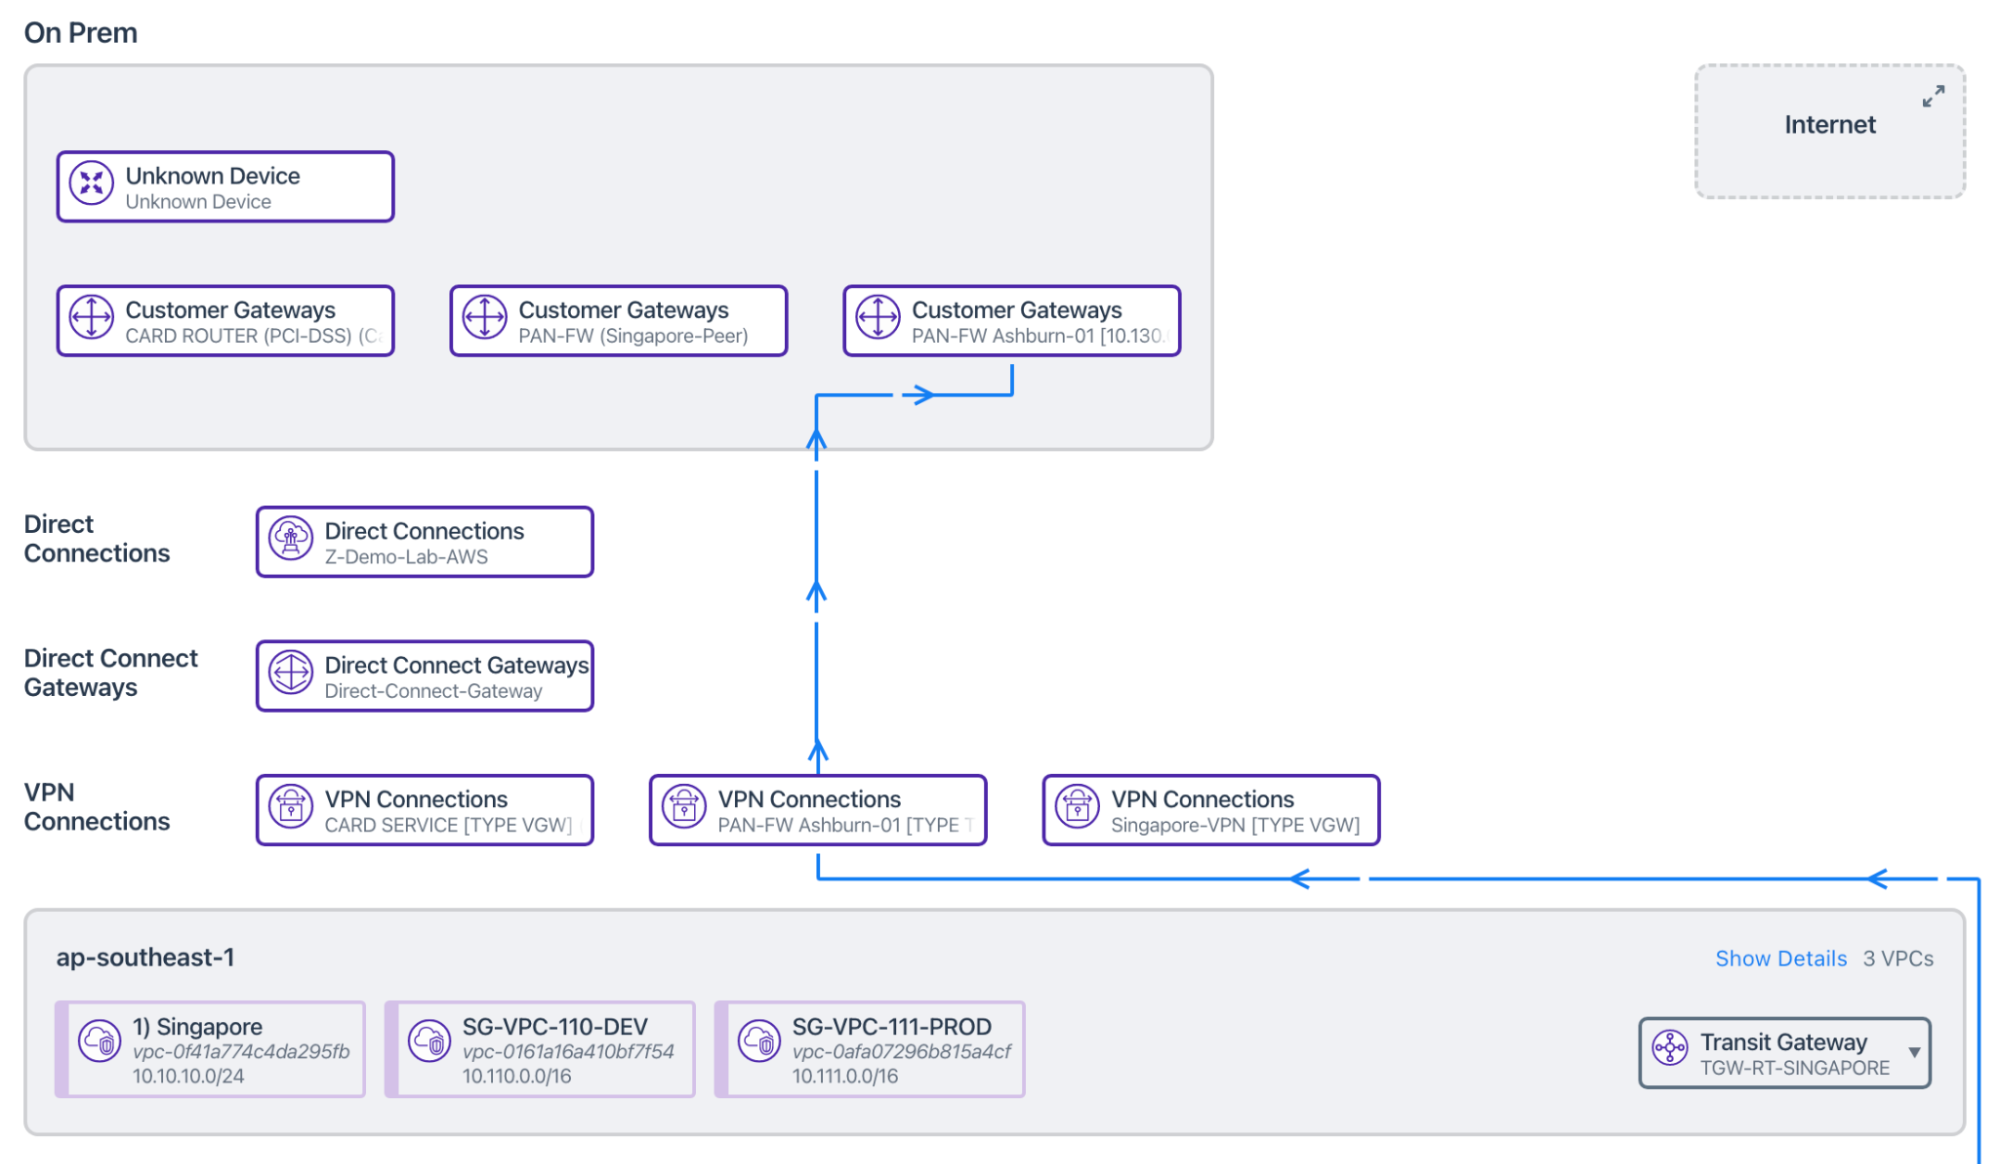This screenshot has height=1164, width=1999.
Task: Click the PAN-FW Singapore-Peer gateway icon
Action: 485,320
